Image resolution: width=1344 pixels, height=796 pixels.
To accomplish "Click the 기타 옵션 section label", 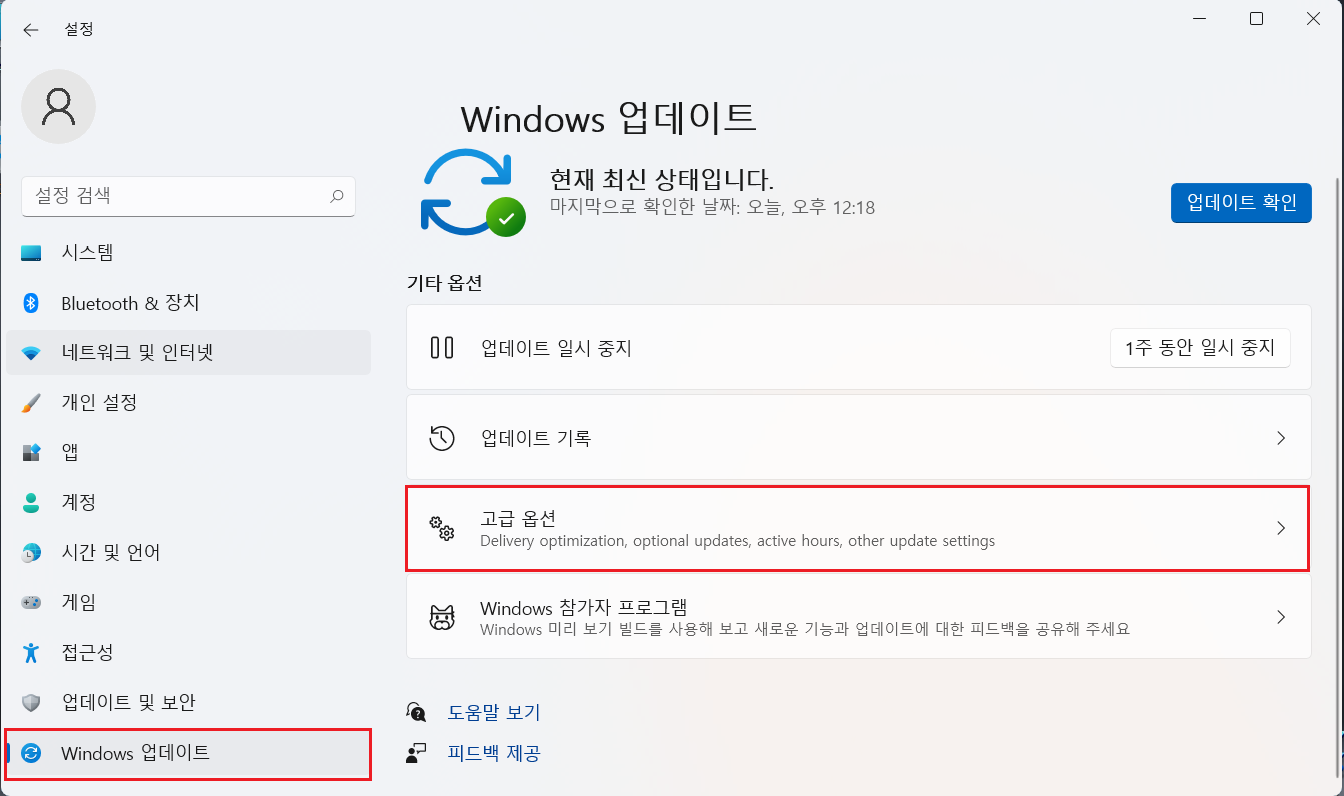I will point(445,283).
